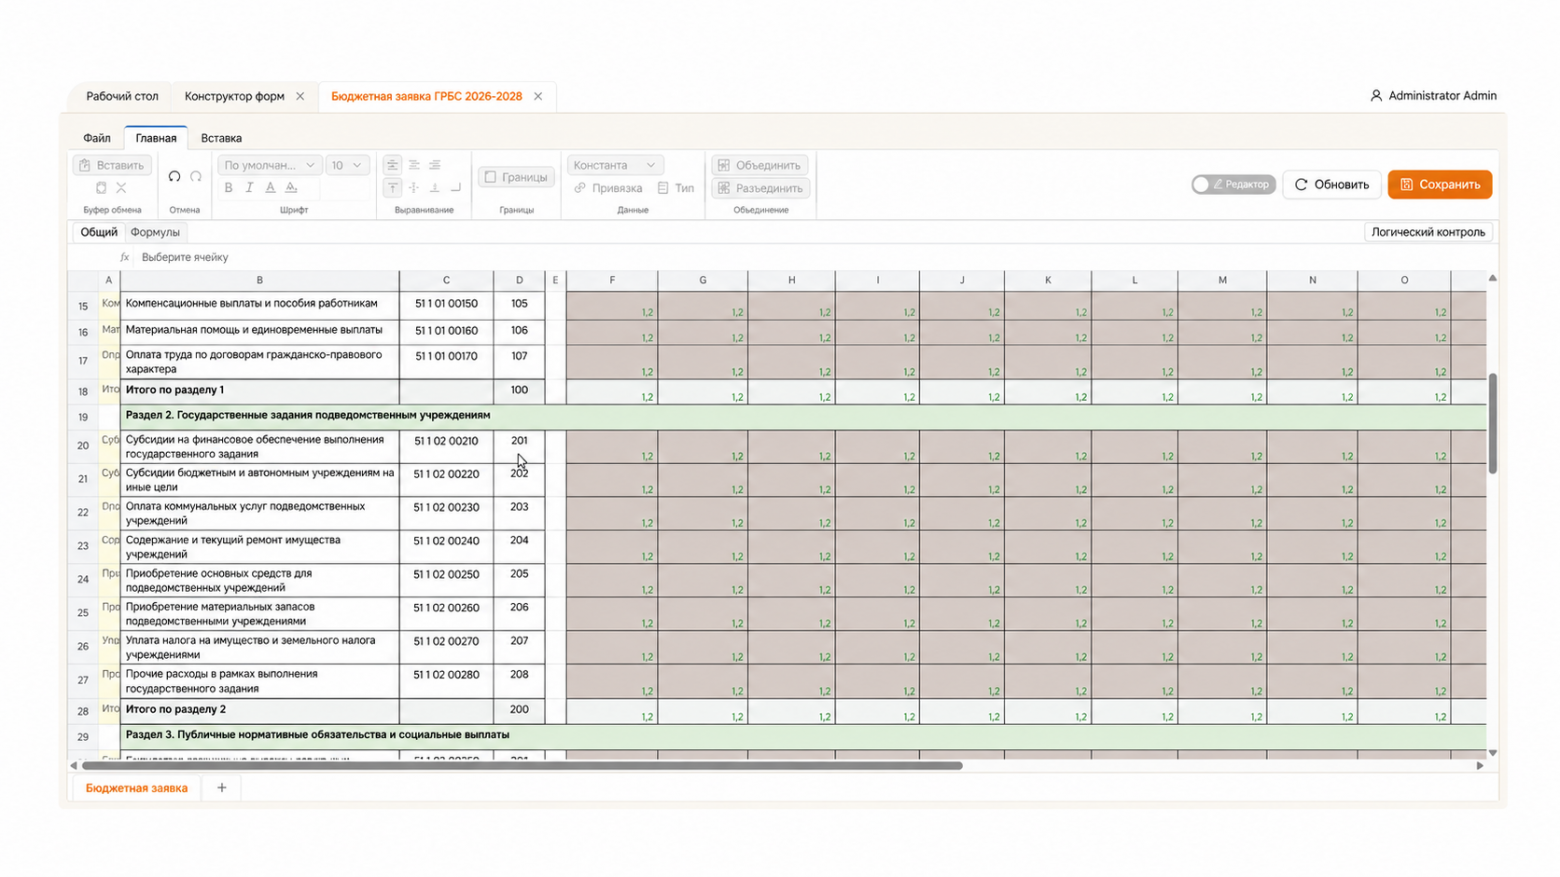The height and width of the screenshot is (877, 1560).
Task: Click the undo arrow icon
Action: click(174, 177)
